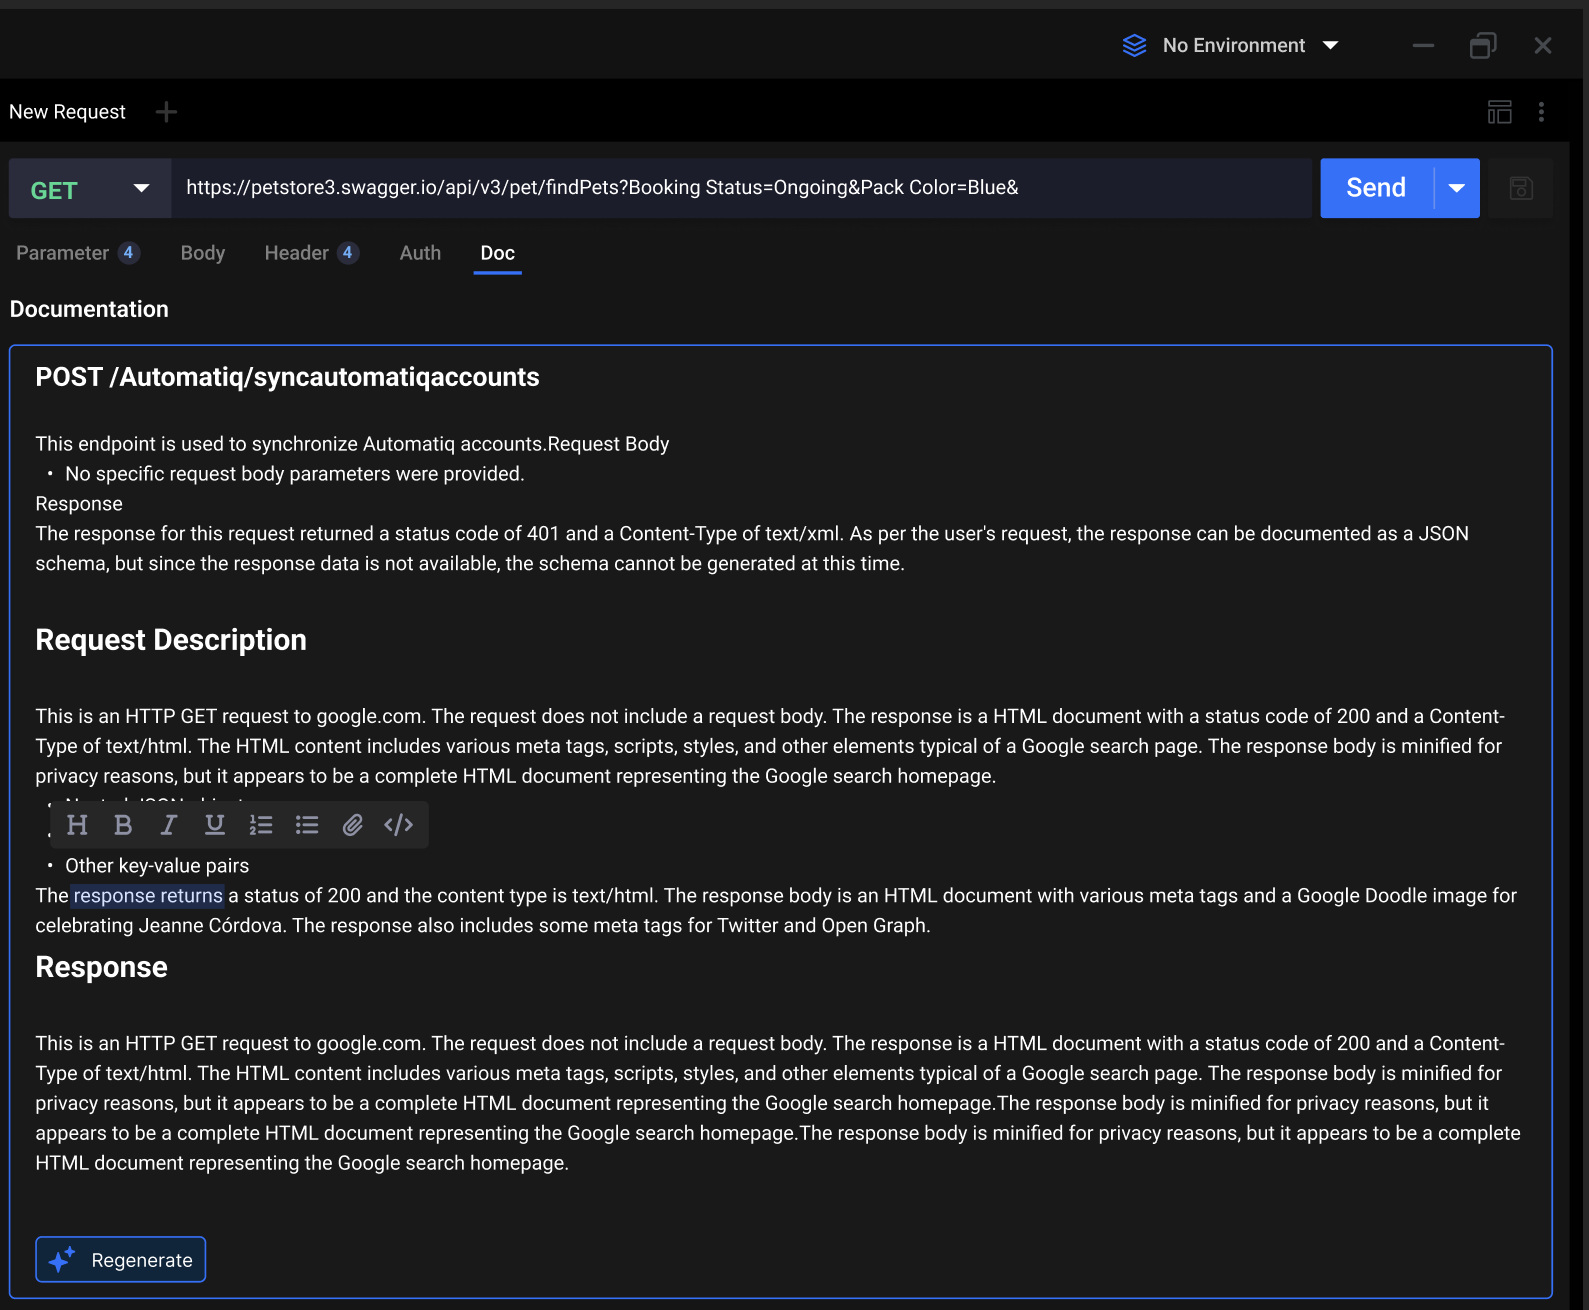
Task: Switch to the Auth tab
Action: click(420, 253)
